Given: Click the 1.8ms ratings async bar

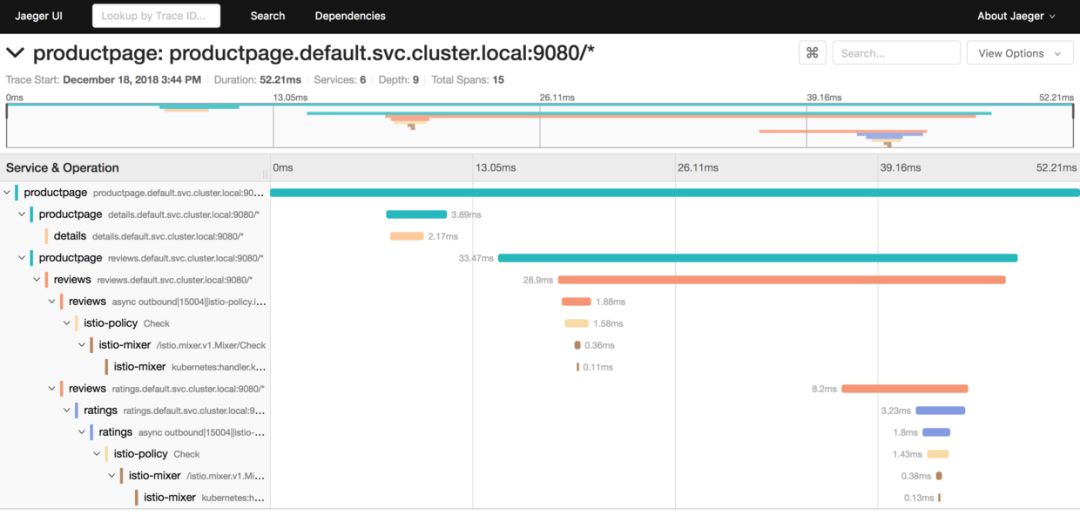Looking at the screenshot, I should (936, 433).
